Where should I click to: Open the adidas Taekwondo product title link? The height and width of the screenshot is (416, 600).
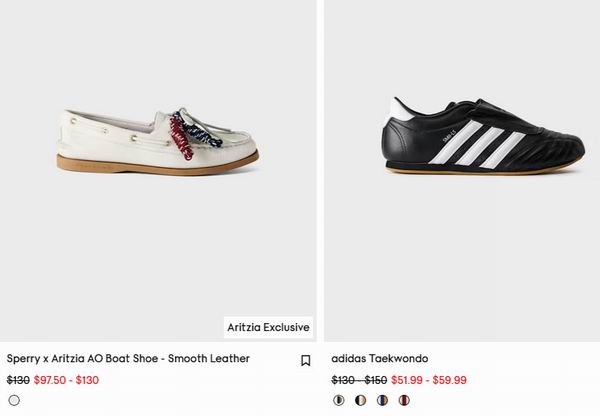380,359
